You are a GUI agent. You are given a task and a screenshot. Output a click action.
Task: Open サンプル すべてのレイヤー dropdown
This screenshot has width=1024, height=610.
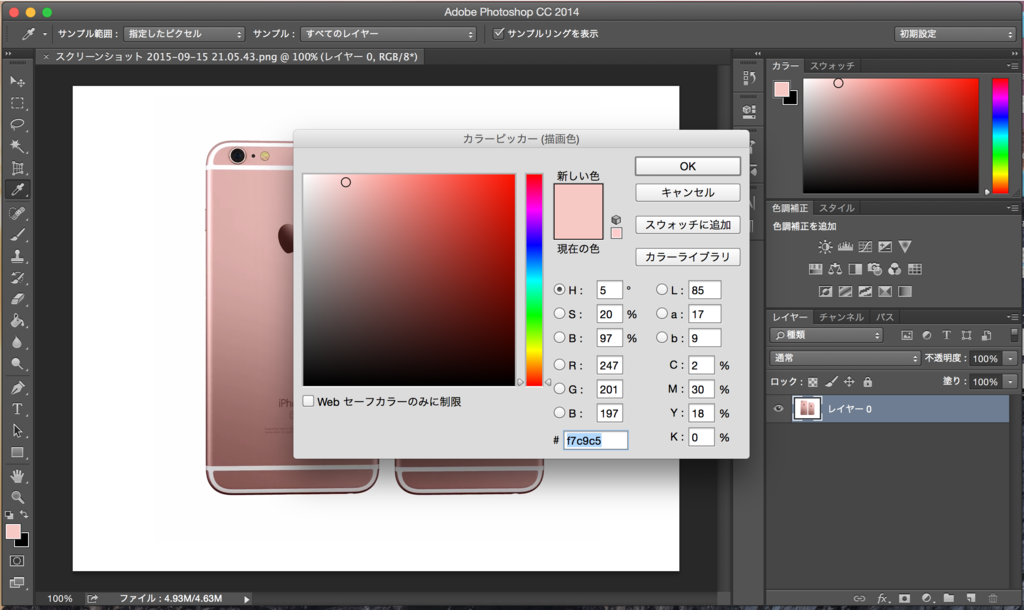389,34
